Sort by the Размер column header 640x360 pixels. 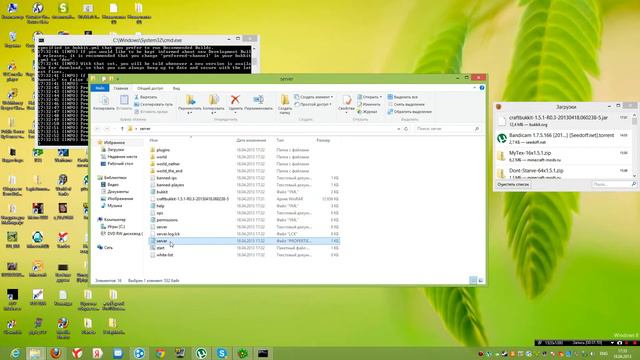(x=323, y=140)
